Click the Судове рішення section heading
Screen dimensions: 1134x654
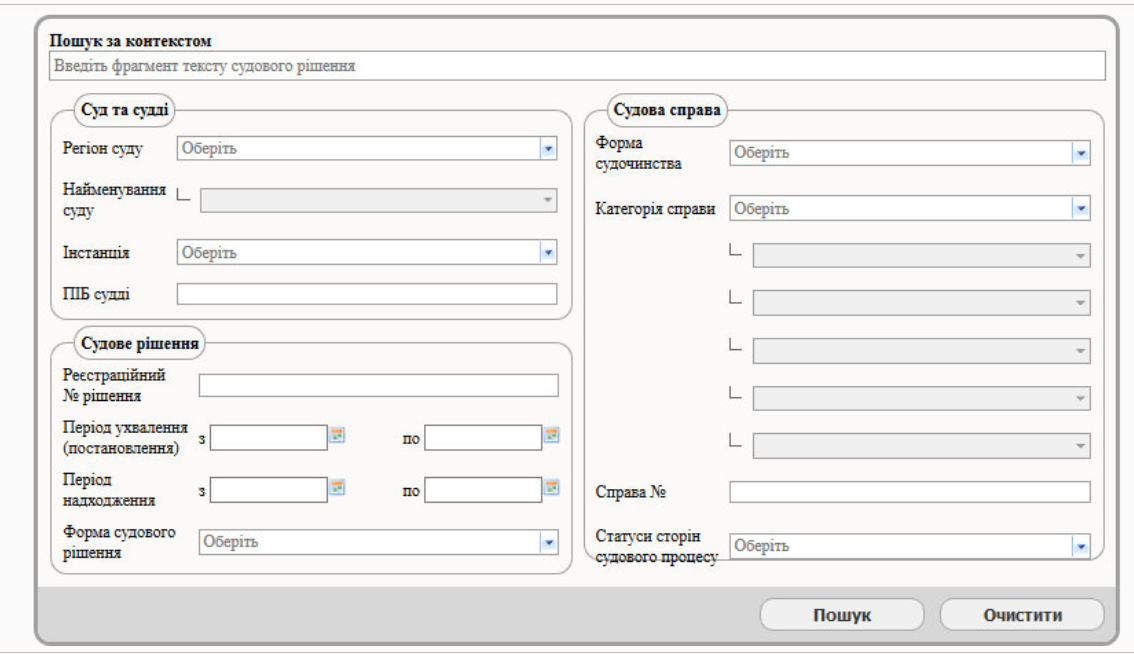pos(140,344)
